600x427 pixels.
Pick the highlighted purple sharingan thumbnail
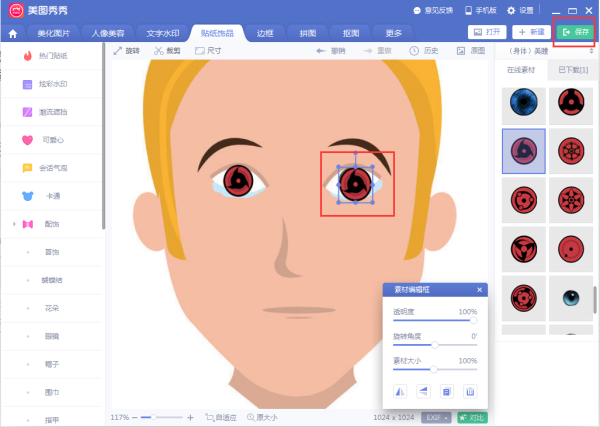[524, 151]
